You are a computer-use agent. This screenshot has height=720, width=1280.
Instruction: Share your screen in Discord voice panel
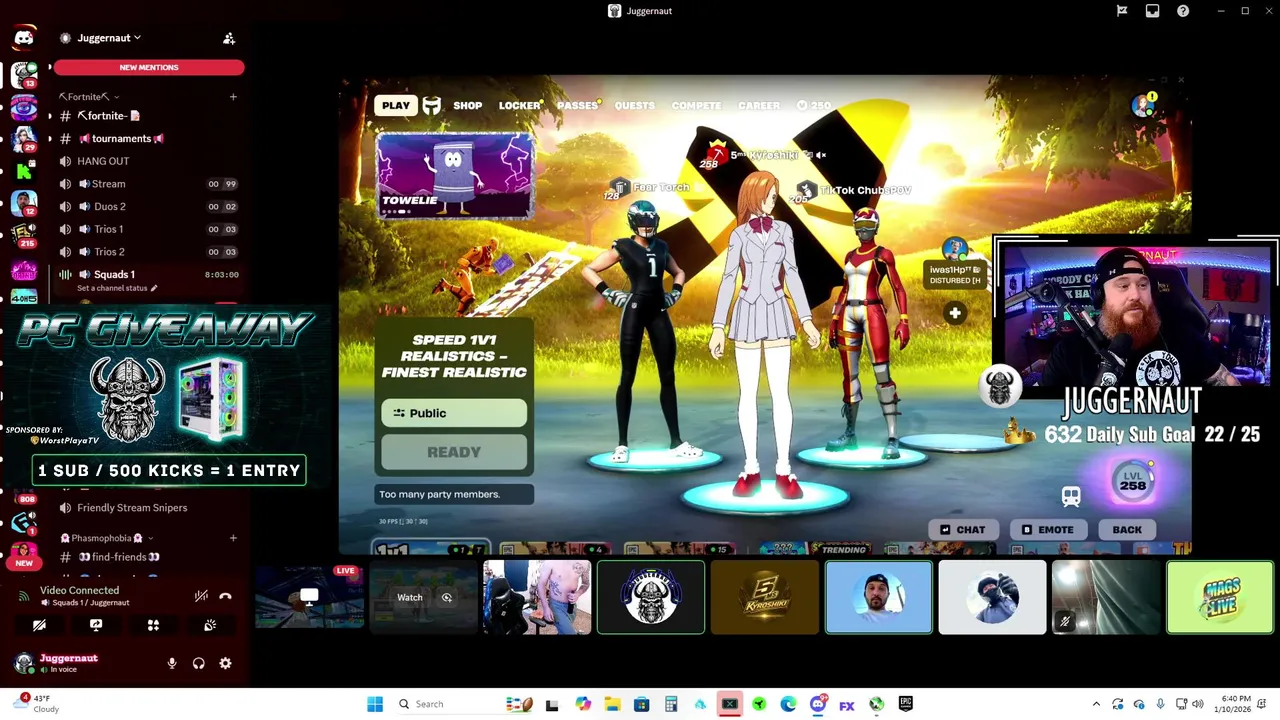pyautogui.click(x=96, y=625)
